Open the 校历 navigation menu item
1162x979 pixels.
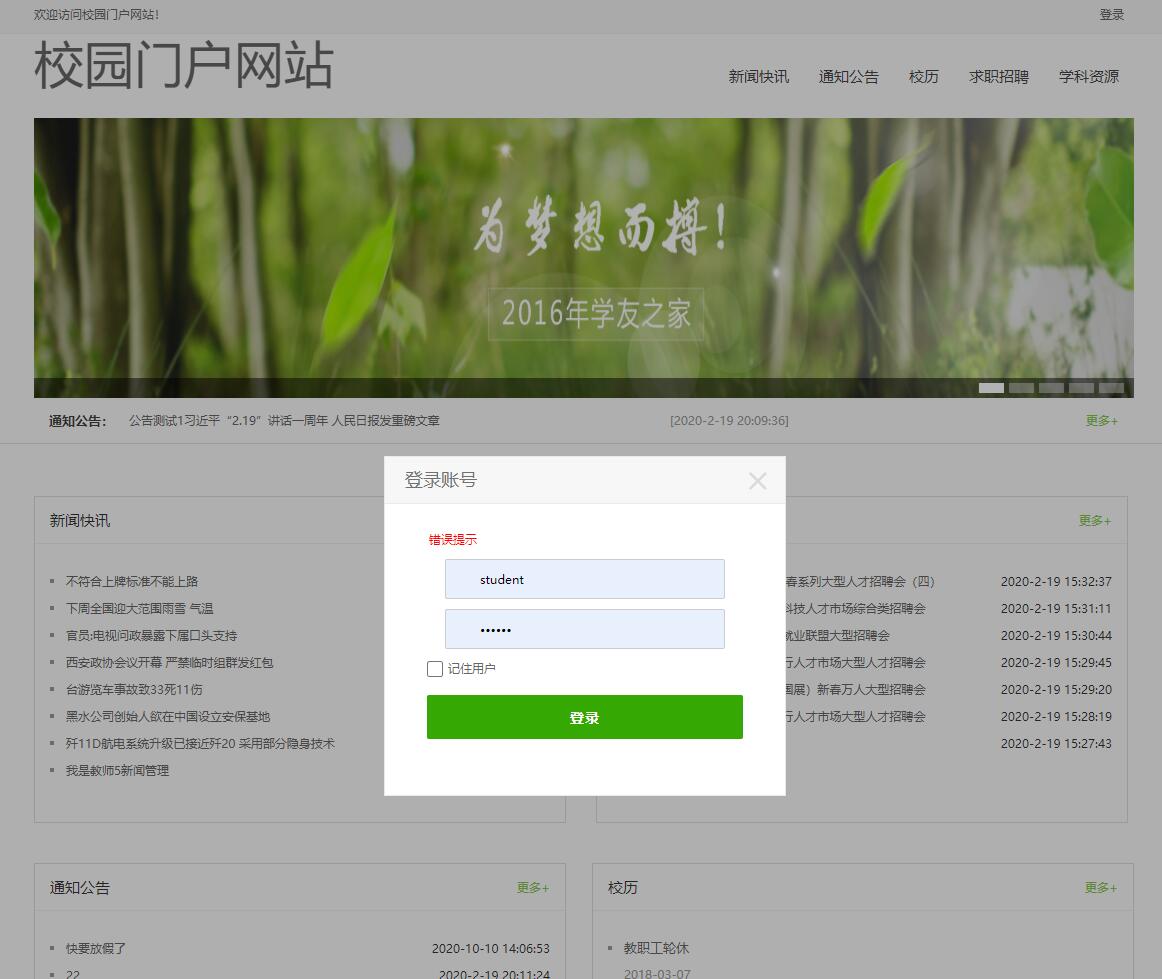(924, 77)
